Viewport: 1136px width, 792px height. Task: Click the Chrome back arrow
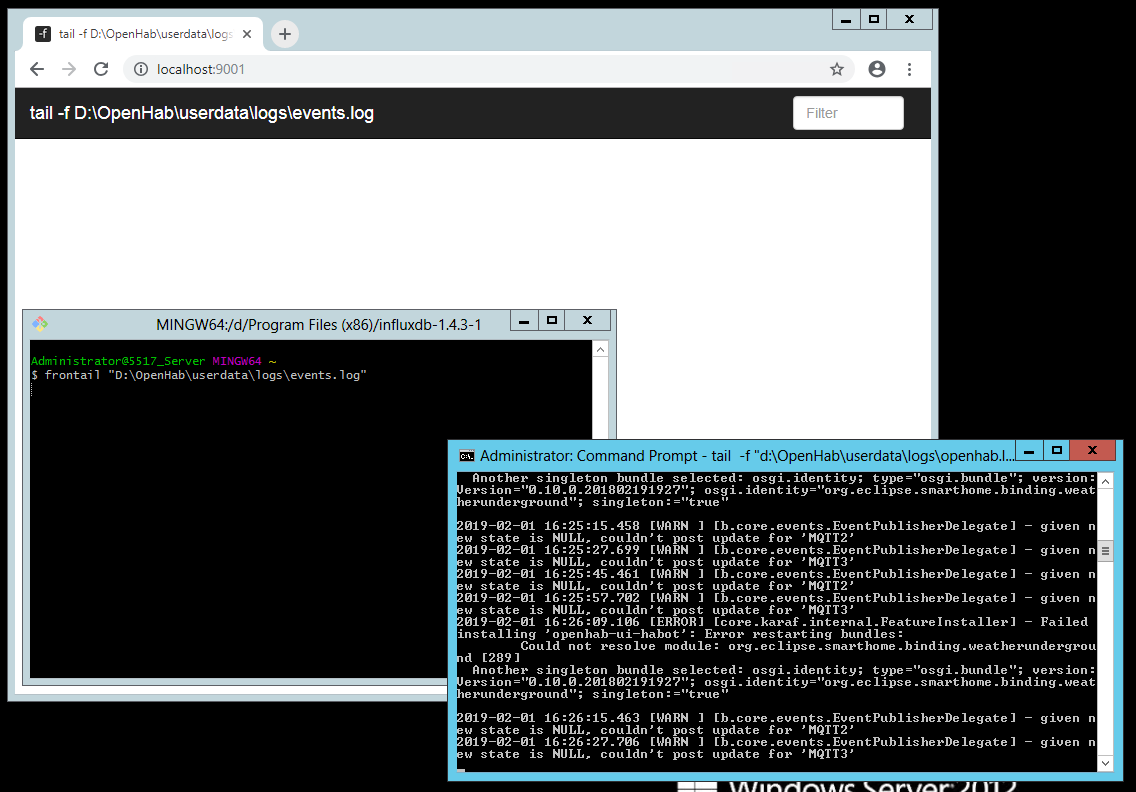pos(37,69)
